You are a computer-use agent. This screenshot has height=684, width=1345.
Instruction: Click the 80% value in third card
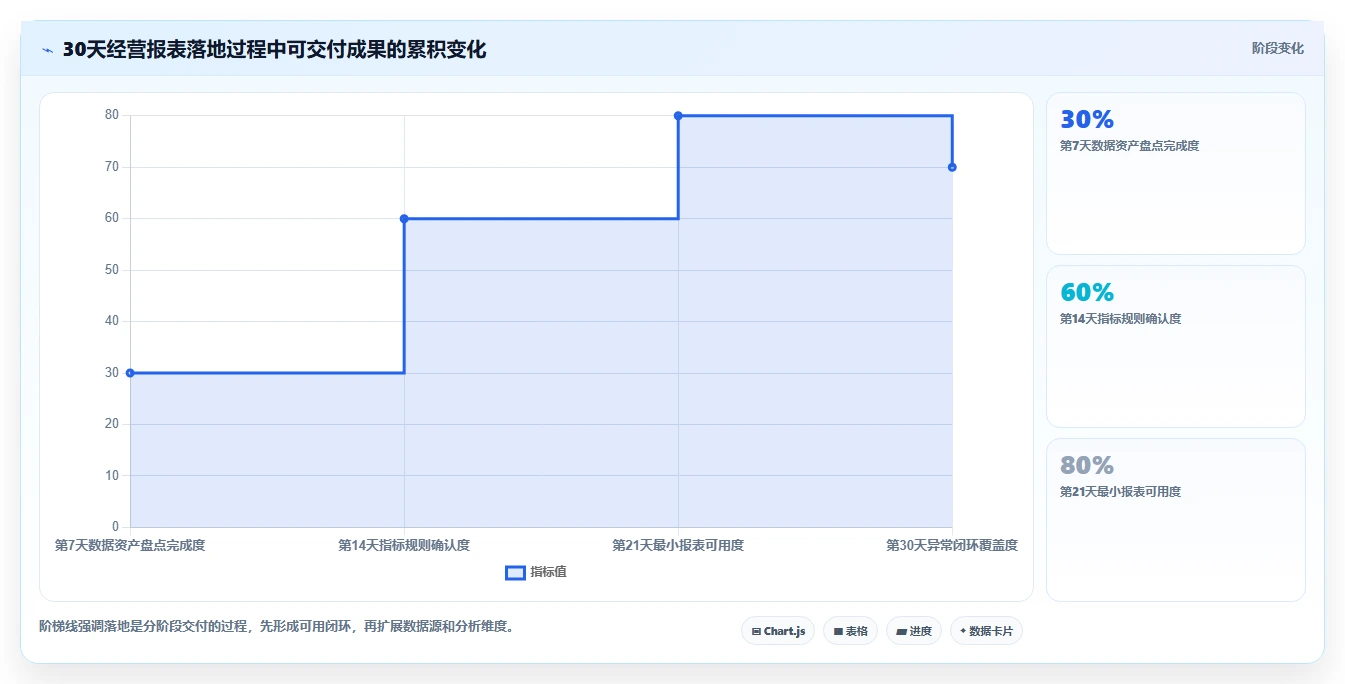[x=1087, y=466]
